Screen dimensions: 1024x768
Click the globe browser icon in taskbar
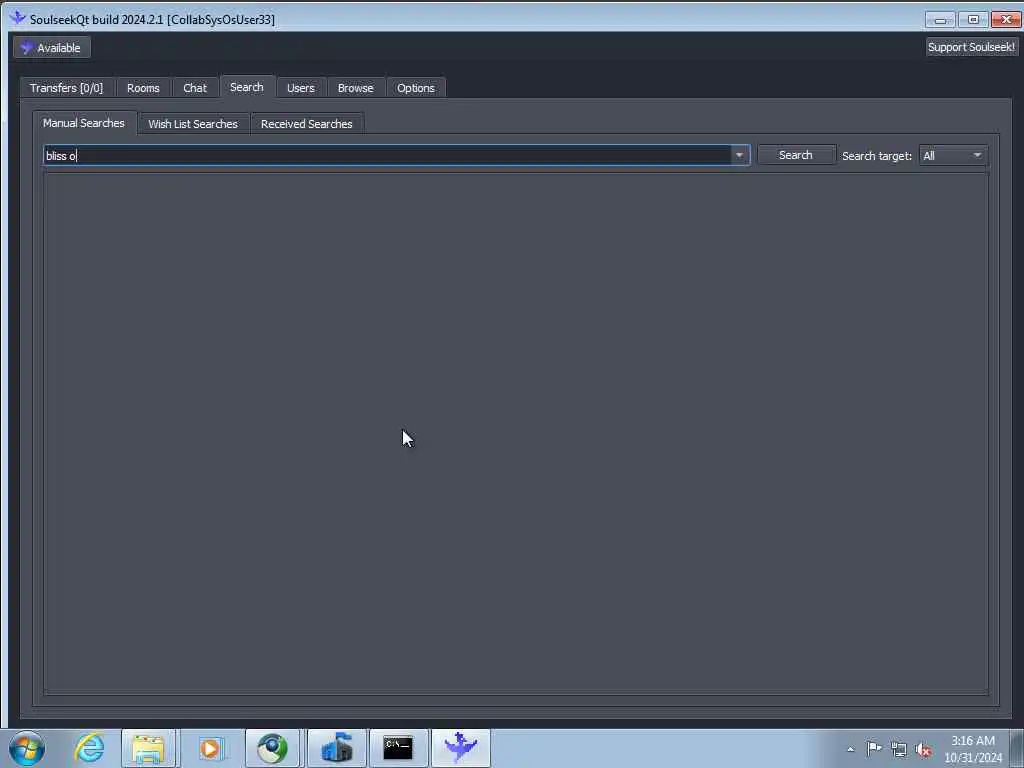click(272, 748)
